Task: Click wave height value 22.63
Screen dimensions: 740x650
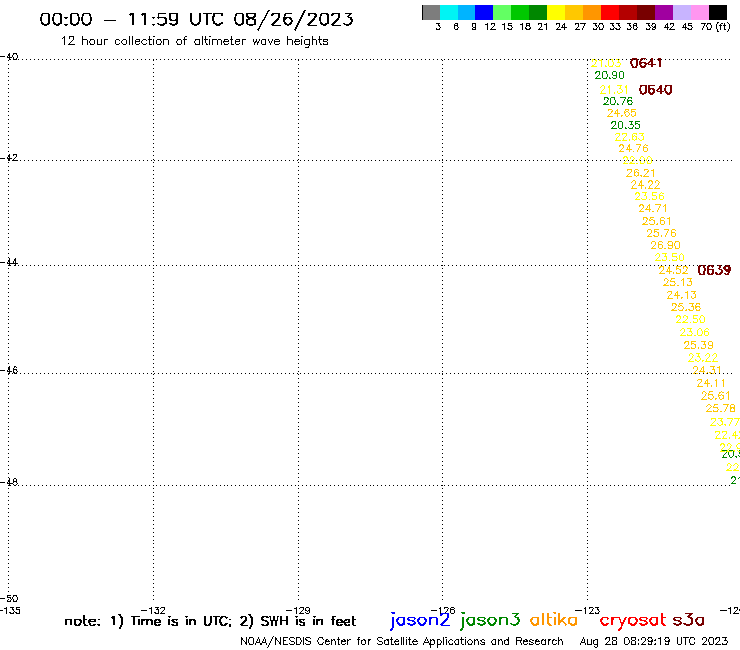Action: pyautogui.click(x=630, y=137)
